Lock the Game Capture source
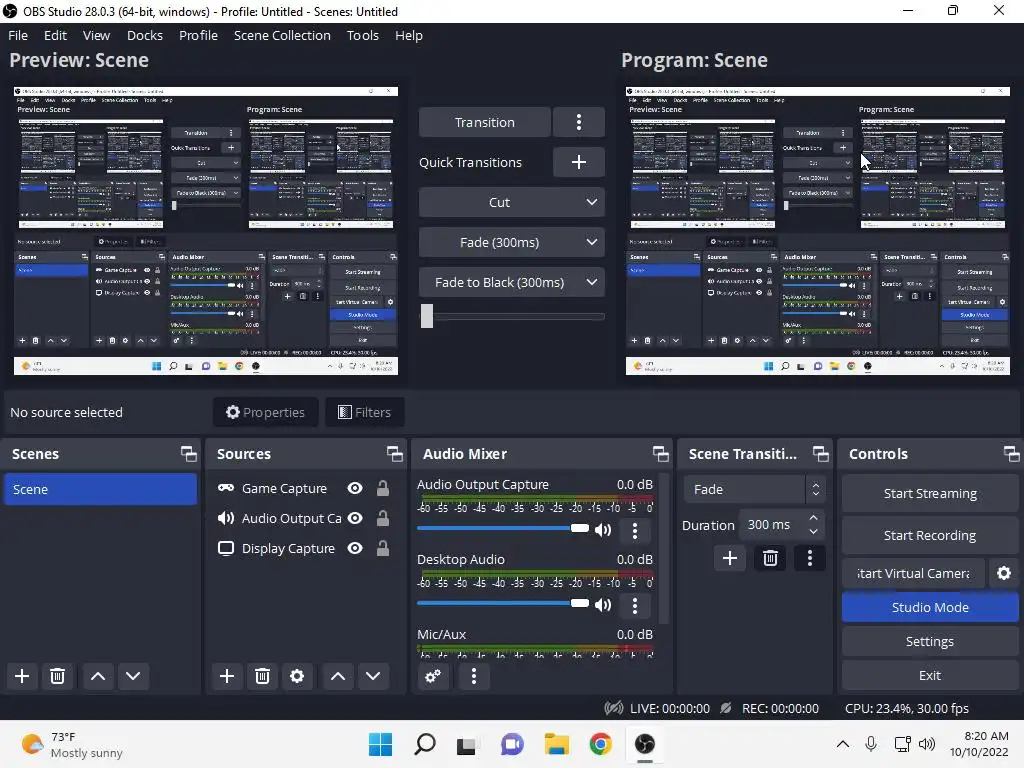Screen dimensions: 1024x768 click(x=383, y=488)
